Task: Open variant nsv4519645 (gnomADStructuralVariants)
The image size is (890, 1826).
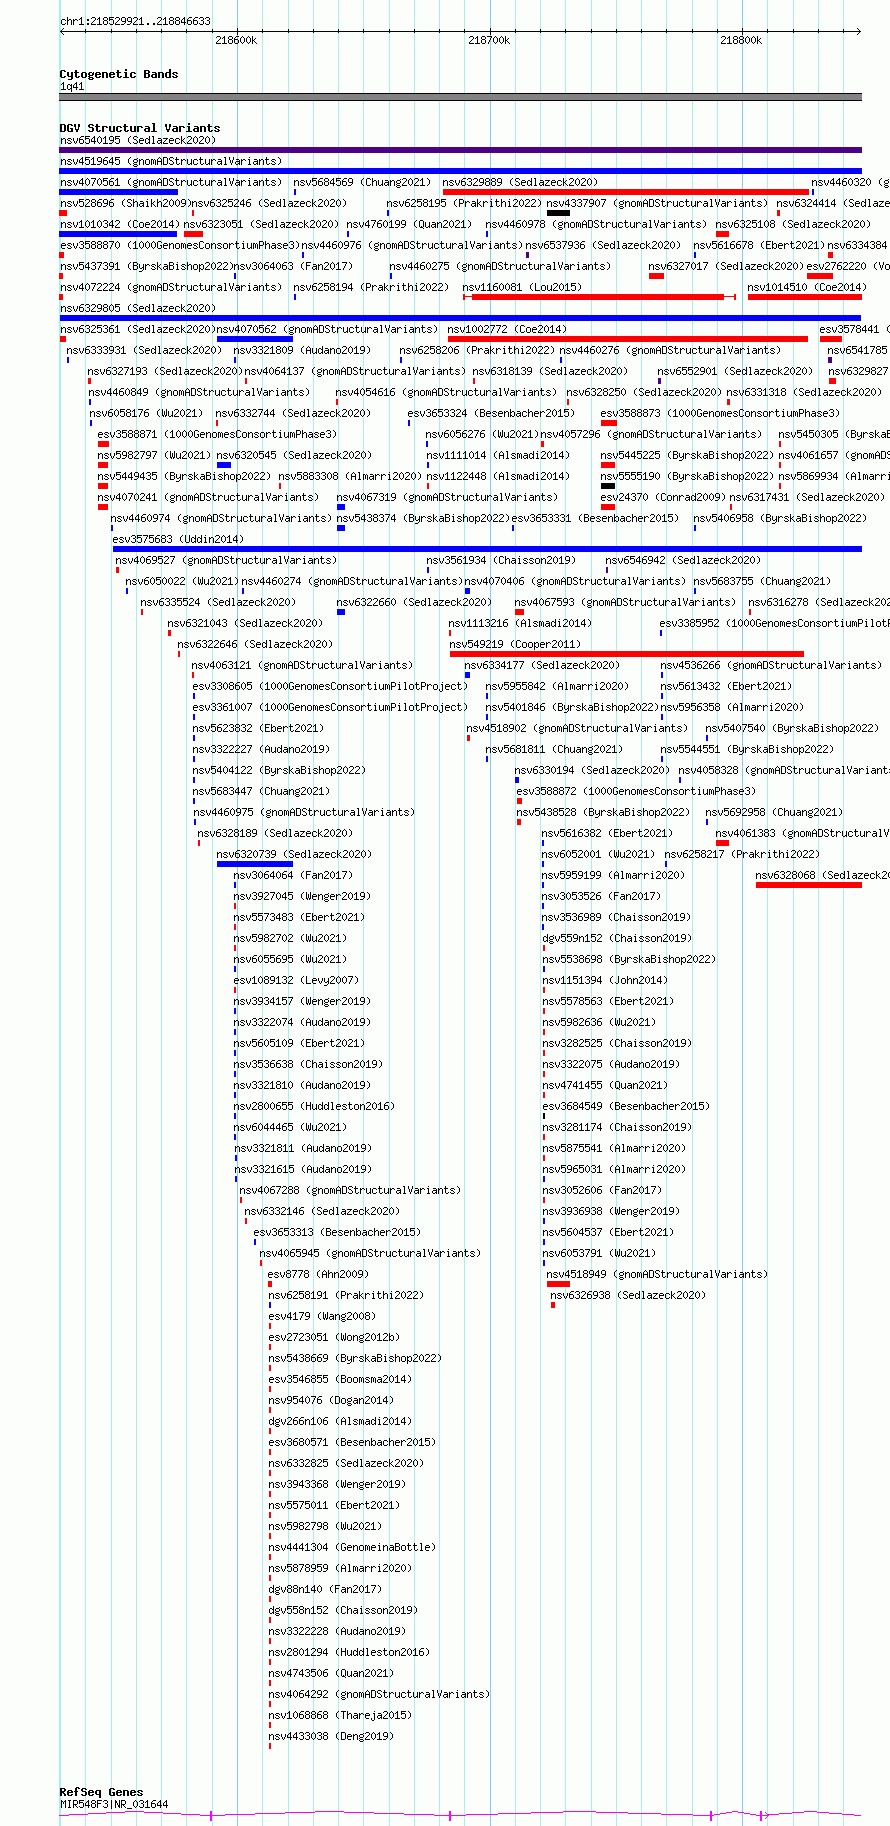Action: pyautogui.click(x=171, y=161)
